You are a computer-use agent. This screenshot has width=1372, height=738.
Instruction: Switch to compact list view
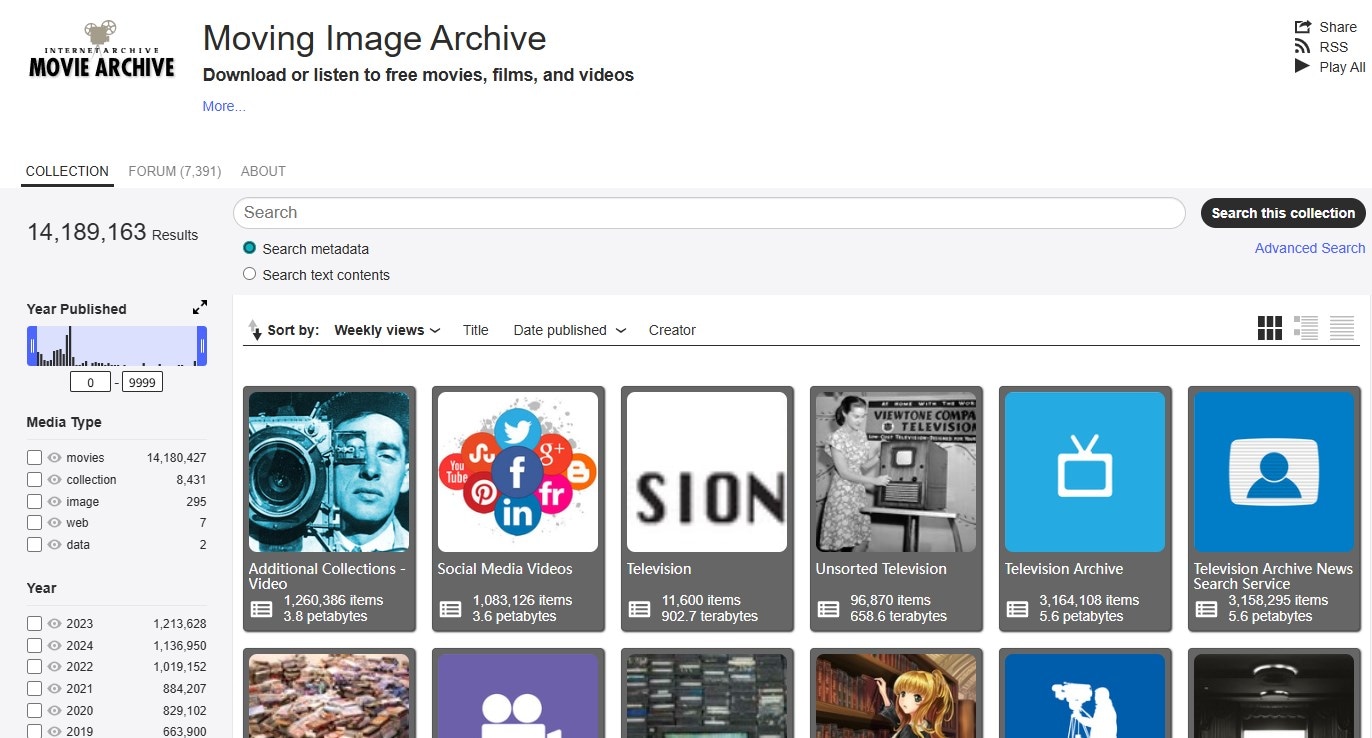tap(1341, 328)
